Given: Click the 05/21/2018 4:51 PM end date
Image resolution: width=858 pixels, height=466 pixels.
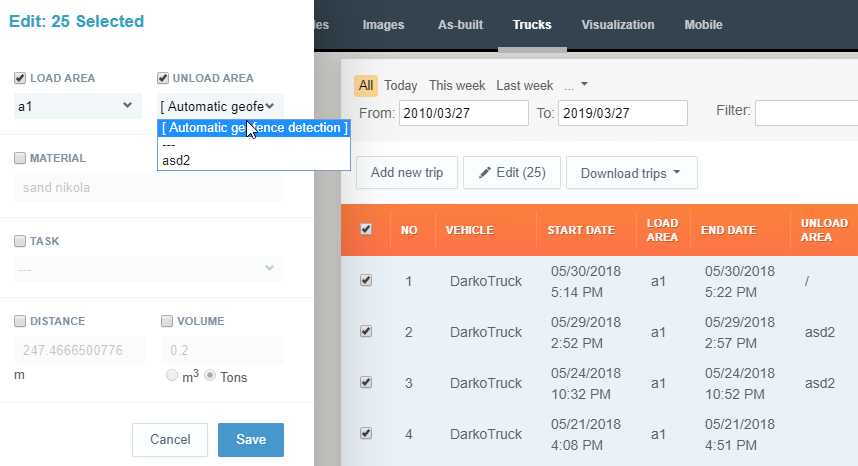Looking at the screenshot, I should coord(740,434).
